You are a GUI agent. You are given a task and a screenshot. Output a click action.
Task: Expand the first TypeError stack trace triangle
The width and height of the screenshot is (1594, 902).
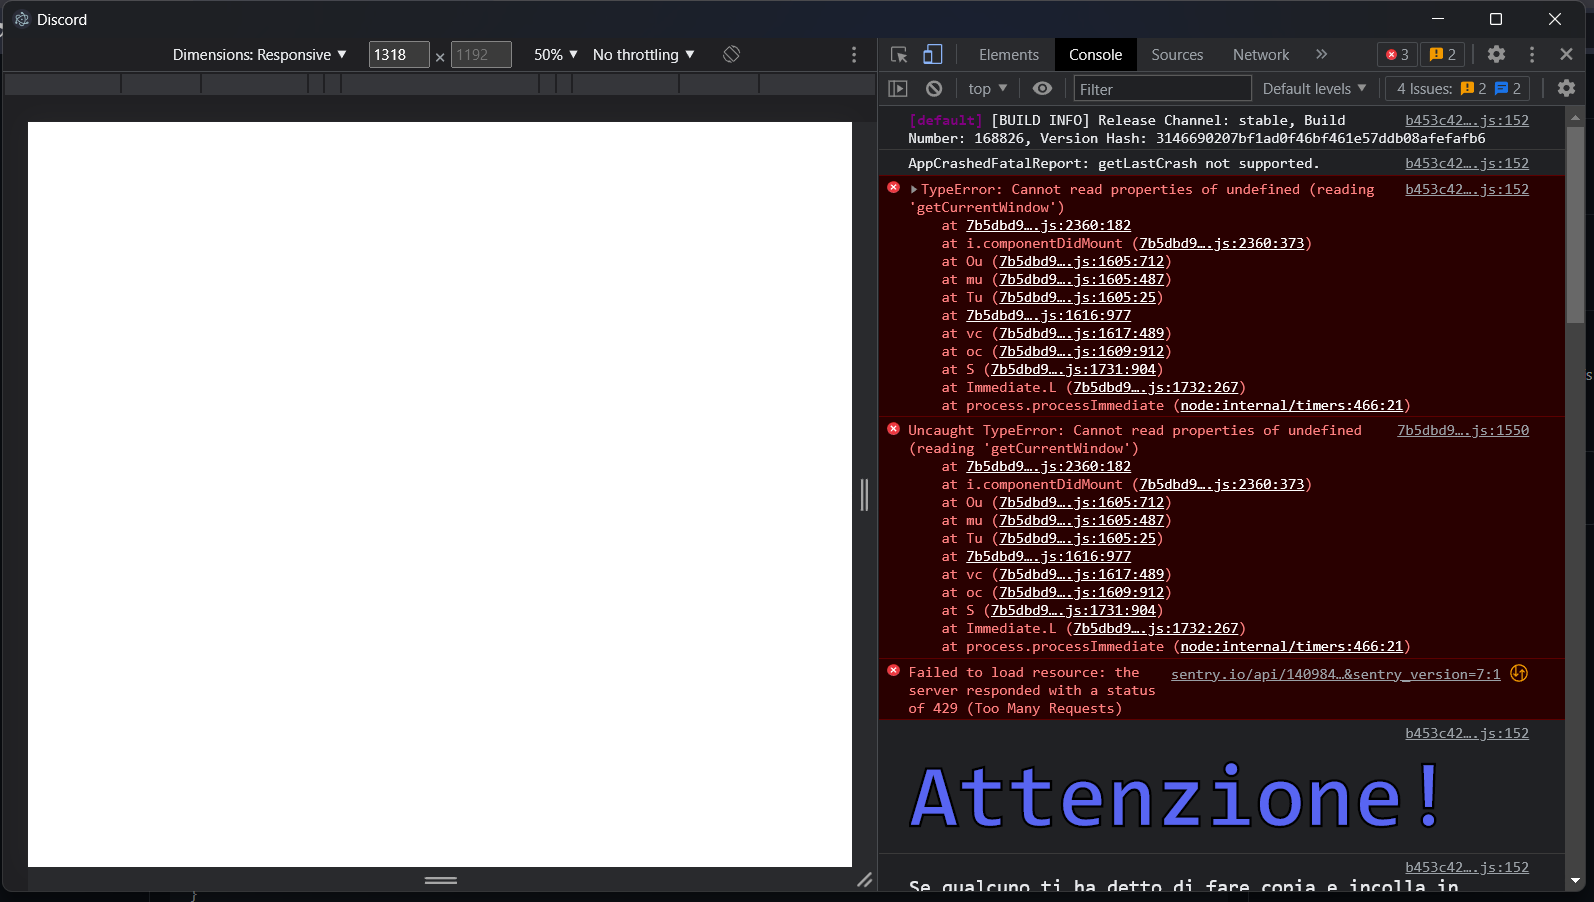tap(914, 189)
